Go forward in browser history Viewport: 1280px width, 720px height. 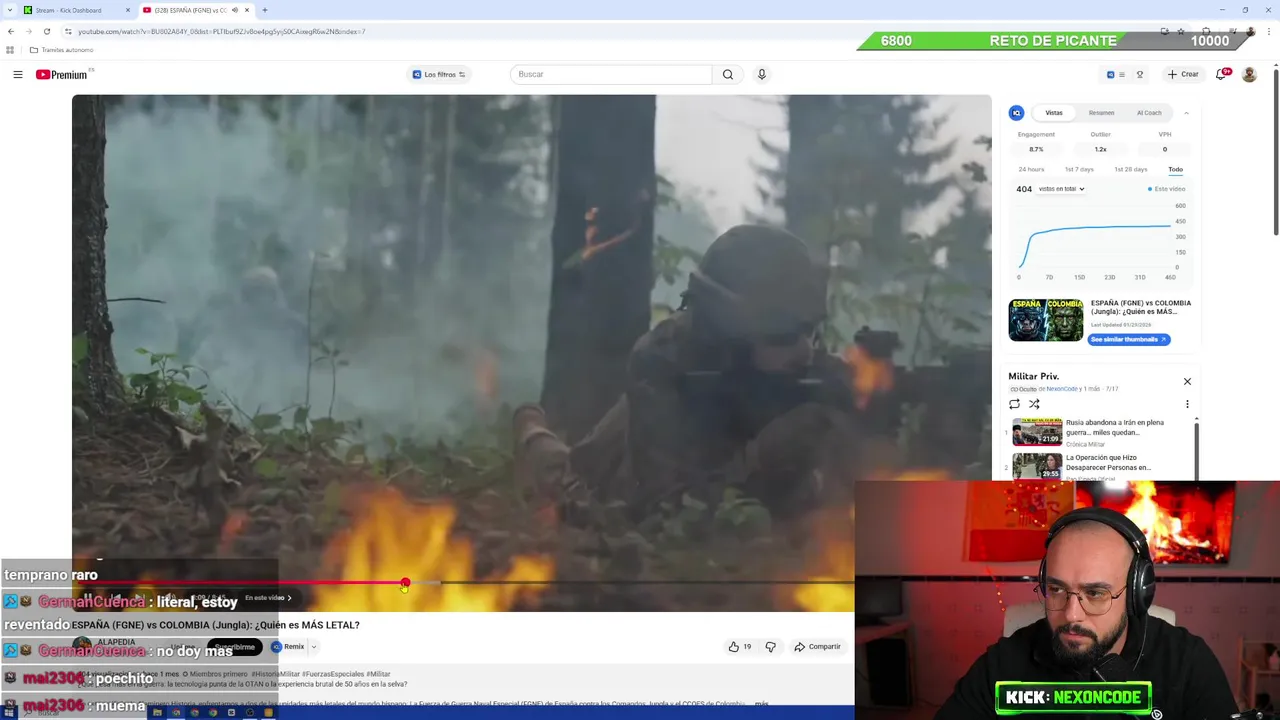coord(29,31)
